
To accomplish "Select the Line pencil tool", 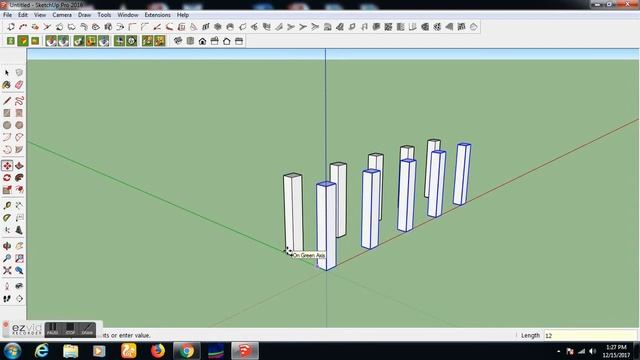I will (x=7, y=100).
